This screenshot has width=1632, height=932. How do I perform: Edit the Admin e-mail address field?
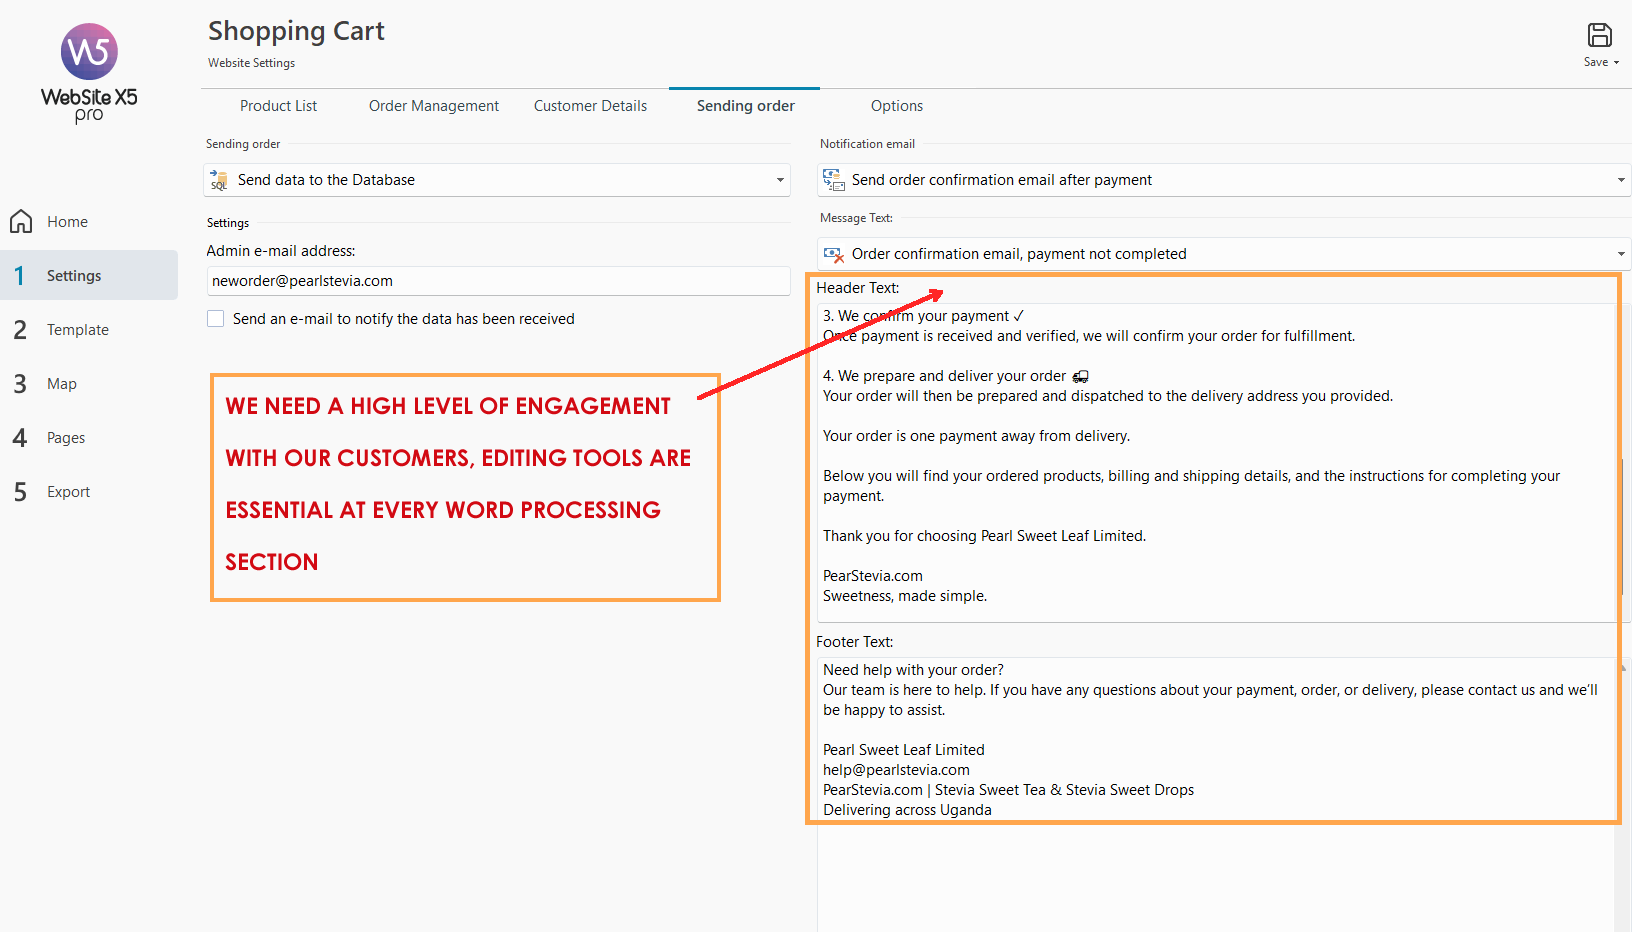tap(498, 281)
